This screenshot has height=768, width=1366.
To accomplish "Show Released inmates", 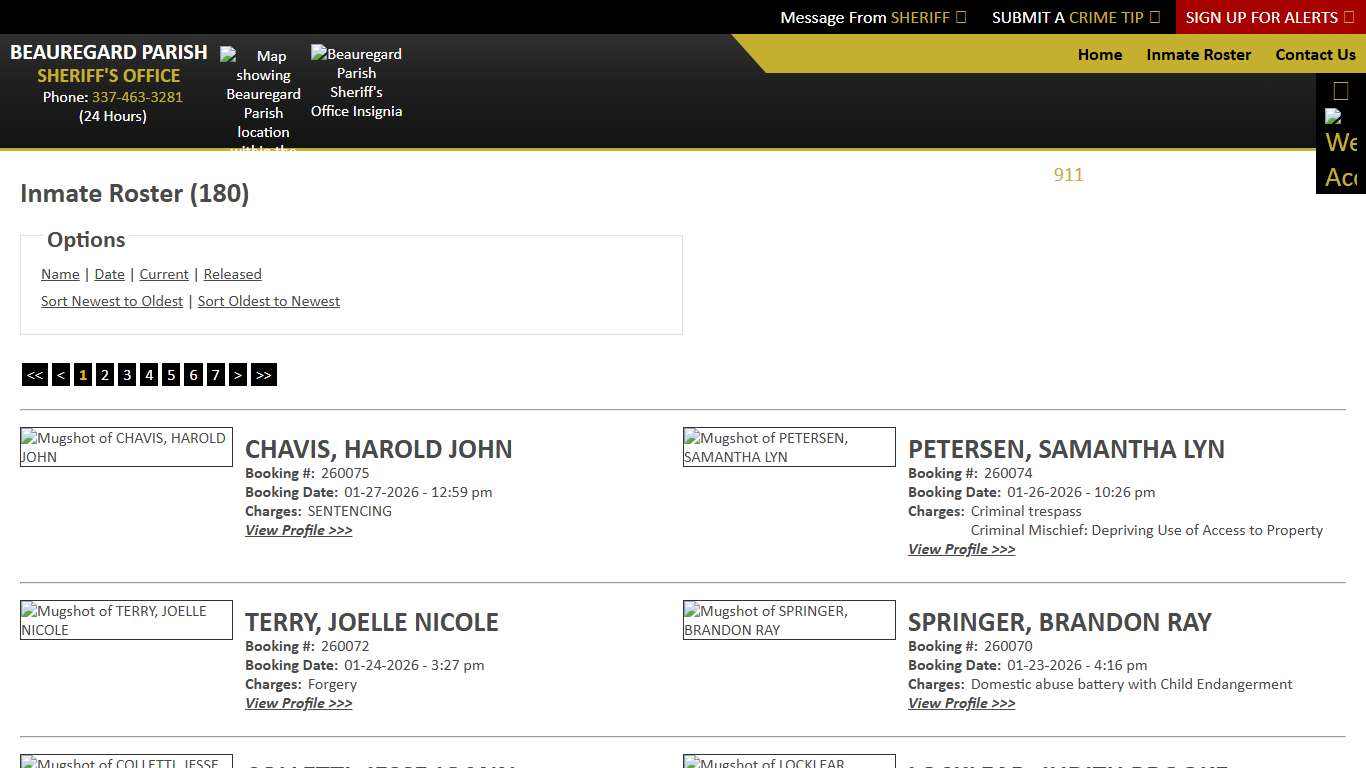I will coord(232,274).
